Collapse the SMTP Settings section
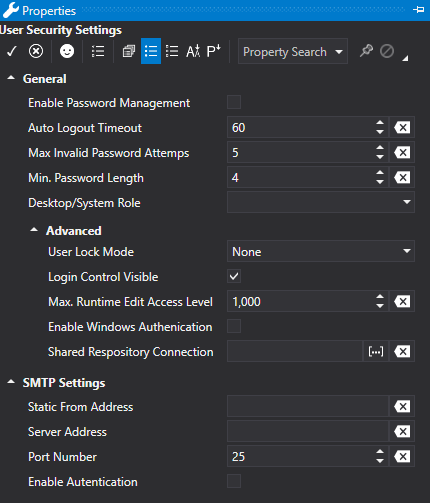Image resolution: width=430 pixels, height=503 pixels. click(11, 382)
